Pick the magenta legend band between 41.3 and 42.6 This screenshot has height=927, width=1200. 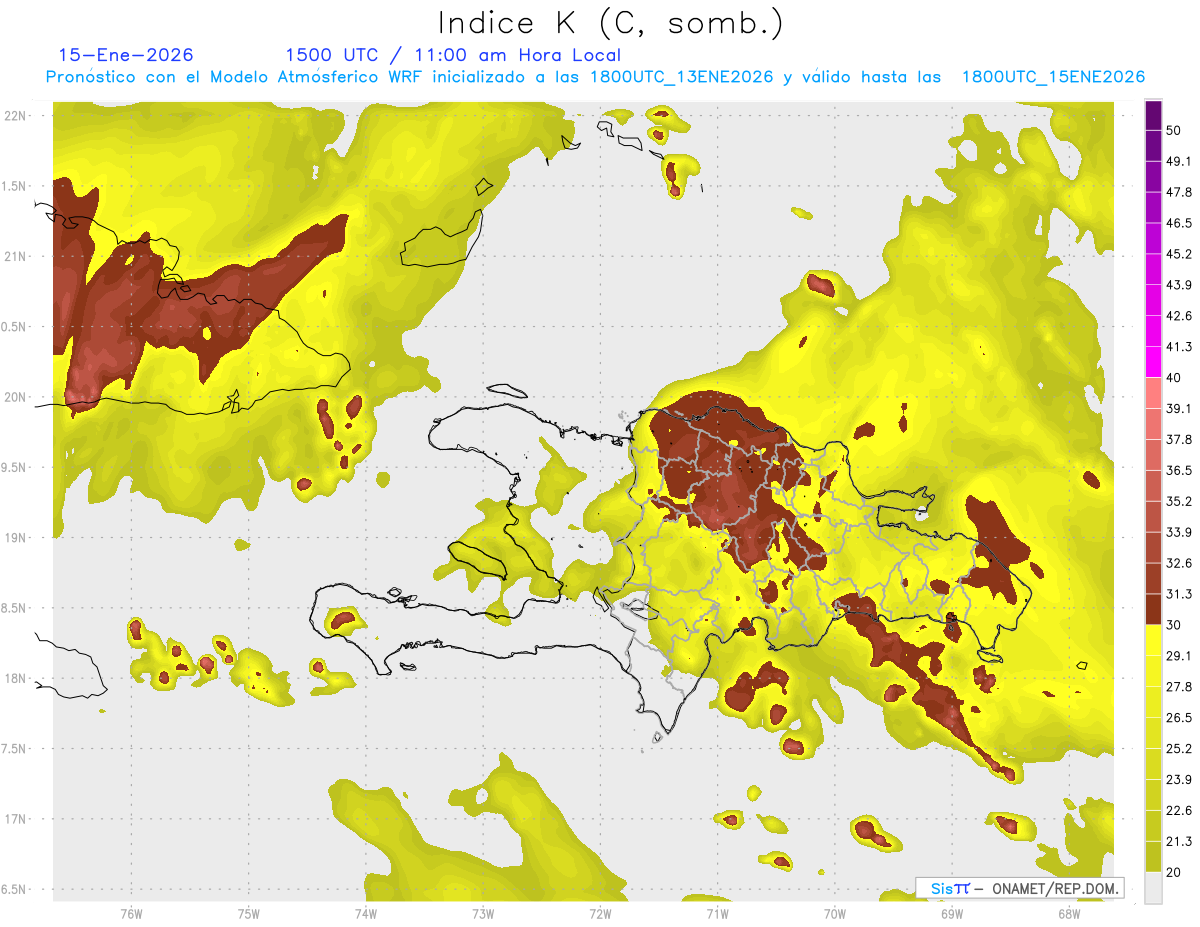click(x=1153, y=331)
